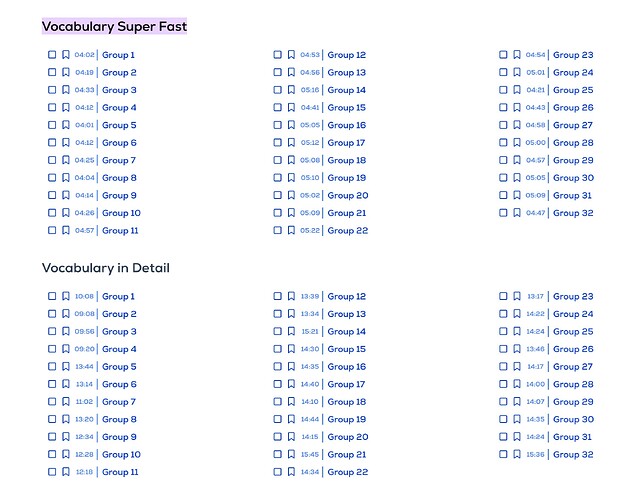Image resolution: width=630 pixels, height=500 pixels.
Task: Mark In Detail Group 28 as complete
Action: 503,384
